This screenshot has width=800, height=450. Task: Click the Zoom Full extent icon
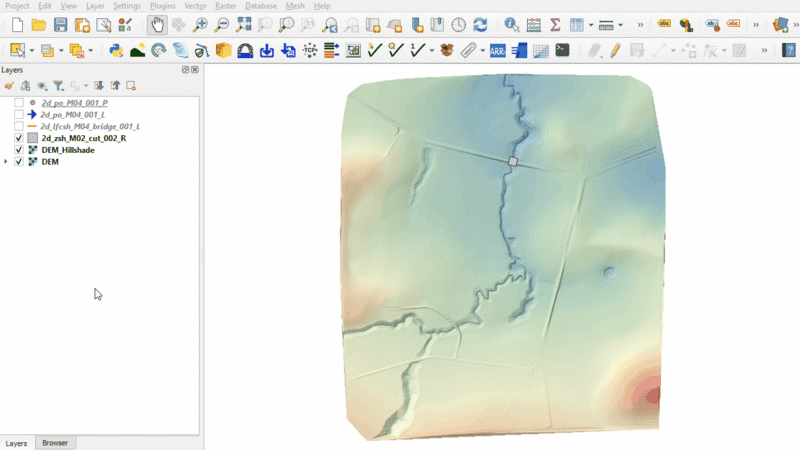coord(244,25)
